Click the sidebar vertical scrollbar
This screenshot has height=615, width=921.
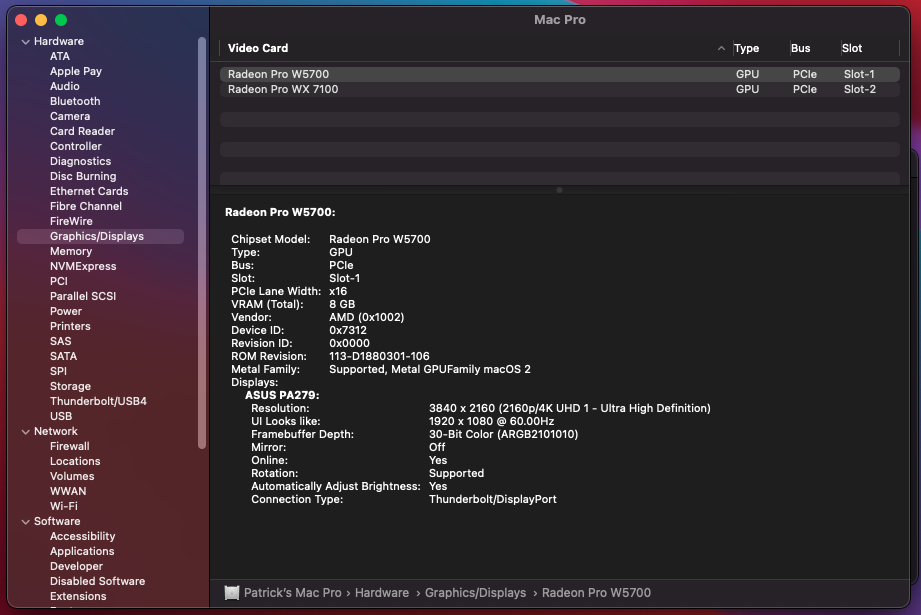click(202, 243)
